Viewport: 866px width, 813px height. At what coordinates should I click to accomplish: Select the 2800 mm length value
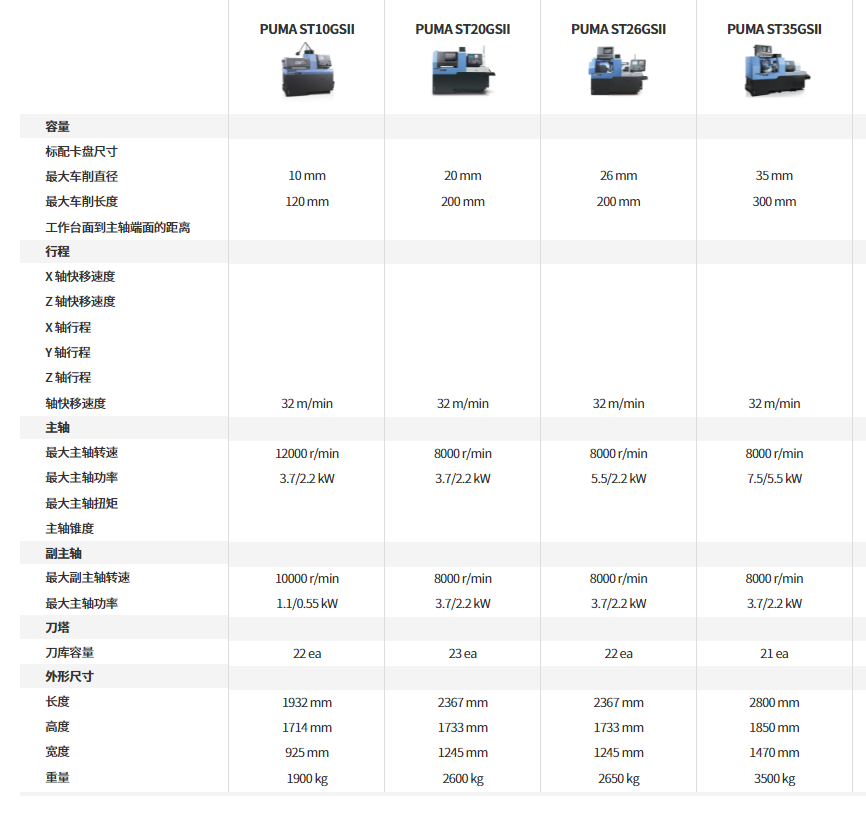point(774,703)
